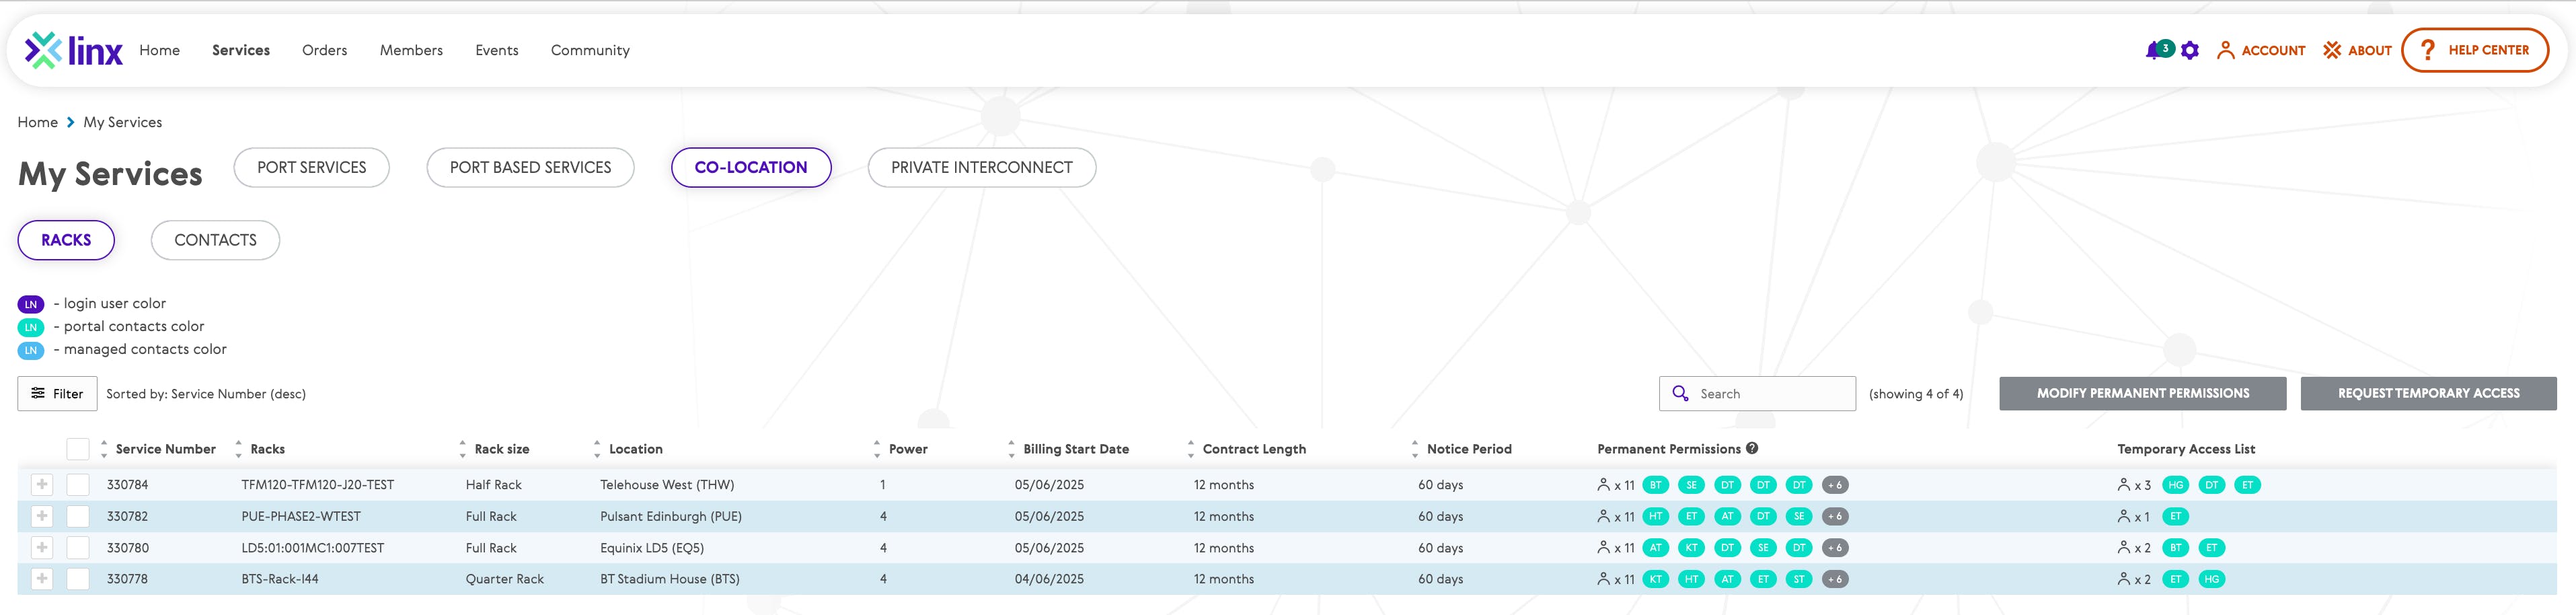Click the +6 badge for service 330784

(x=1834, y=485)
